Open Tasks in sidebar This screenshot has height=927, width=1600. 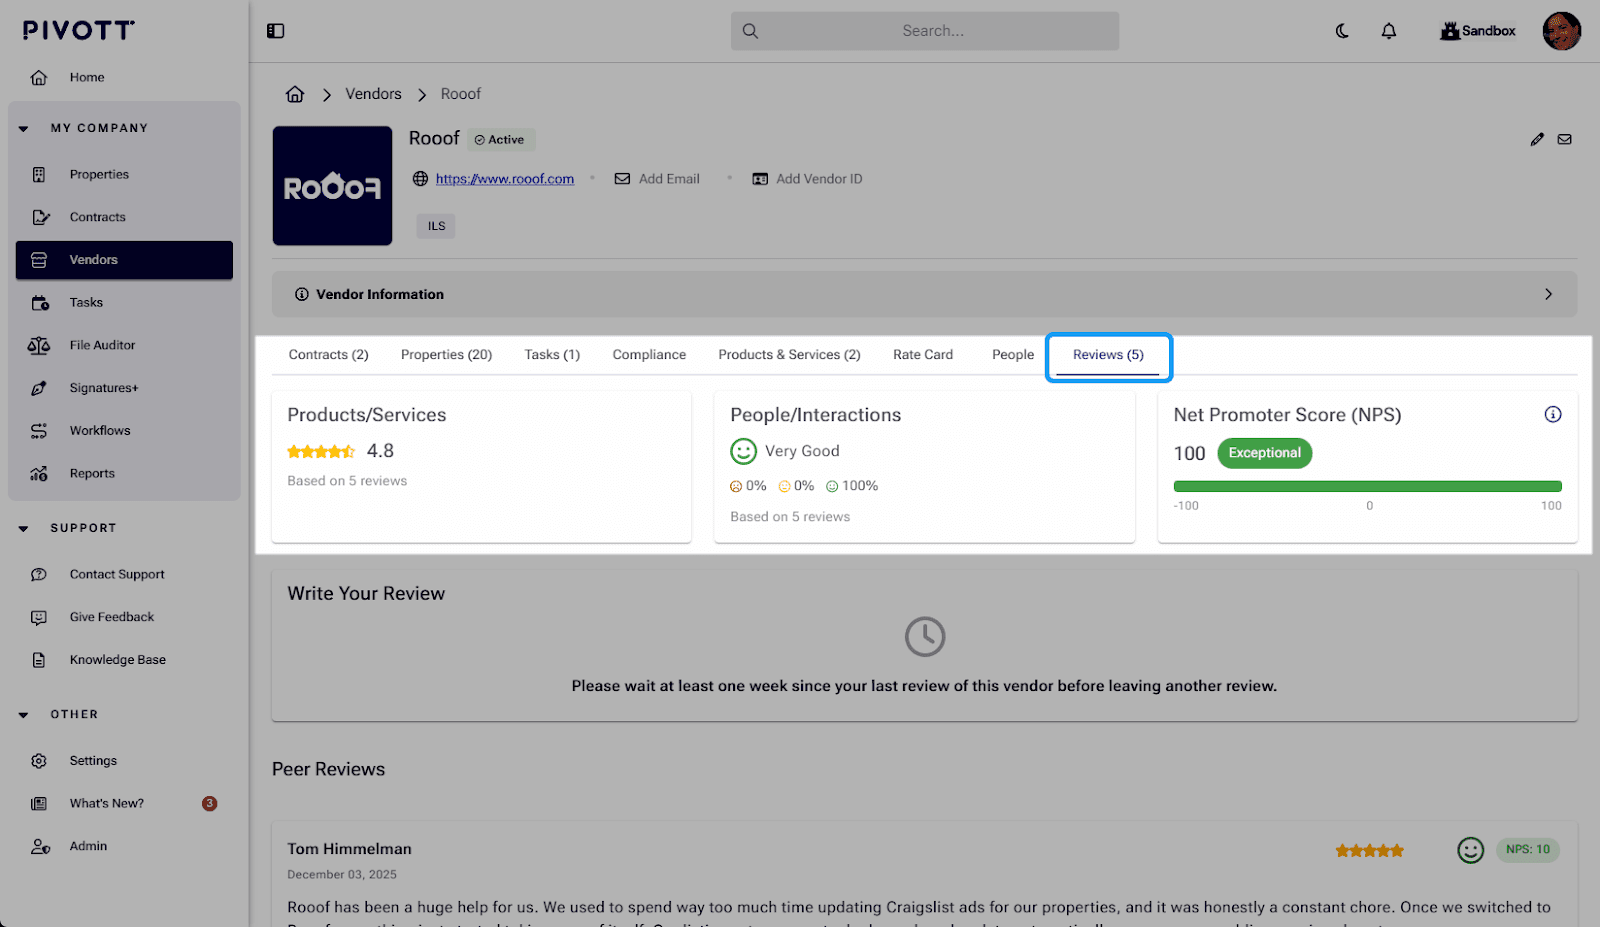click(x=124, y=302)
